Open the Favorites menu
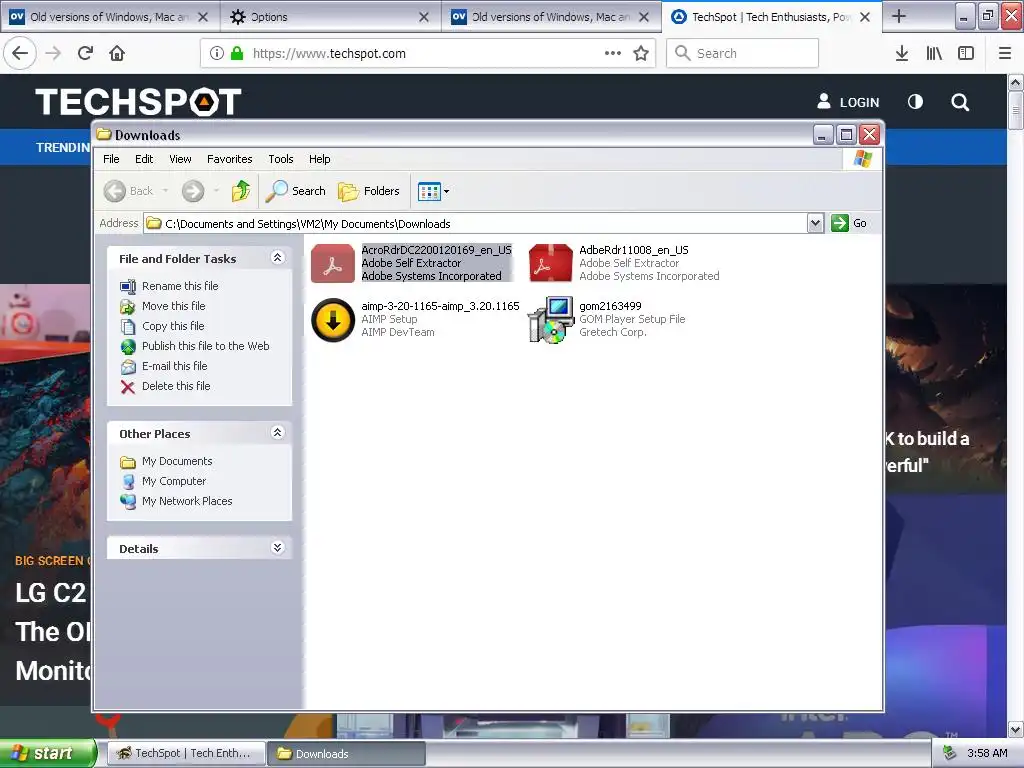 229,159
